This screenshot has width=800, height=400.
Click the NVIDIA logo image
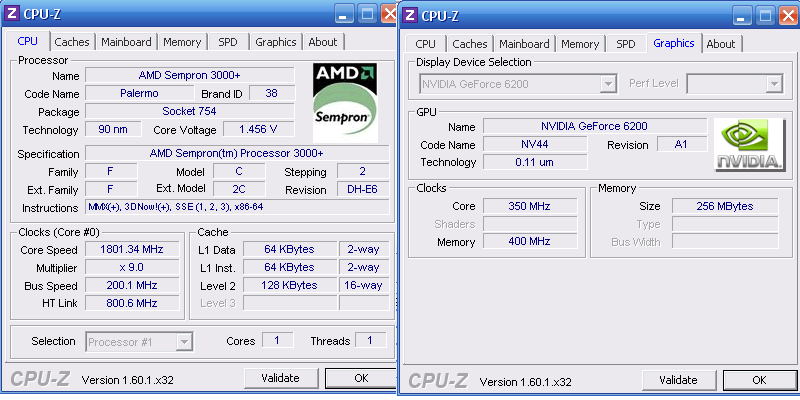749,144
